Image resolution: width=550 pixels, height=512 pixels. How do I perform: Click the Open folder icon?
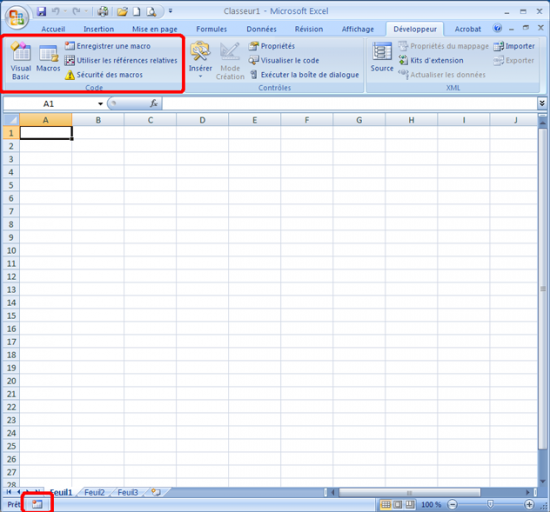[x=122, y=12]
